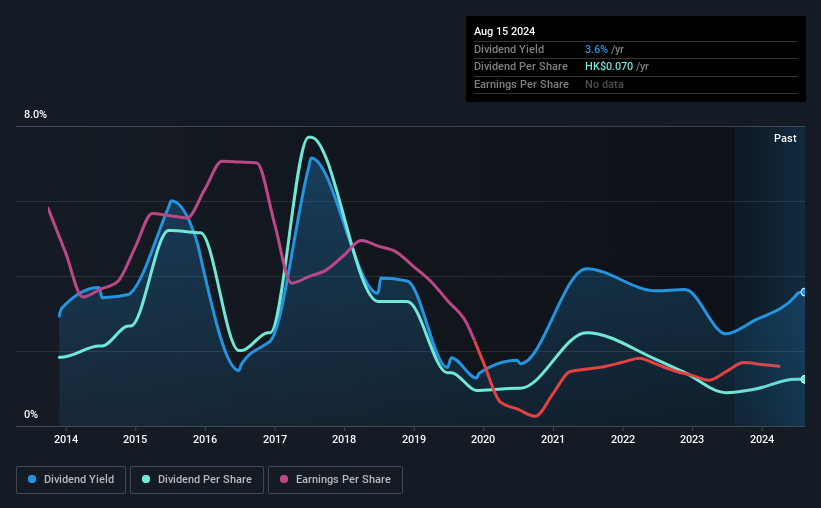Click the 2019 x-axis label

[x=414, y=439]
